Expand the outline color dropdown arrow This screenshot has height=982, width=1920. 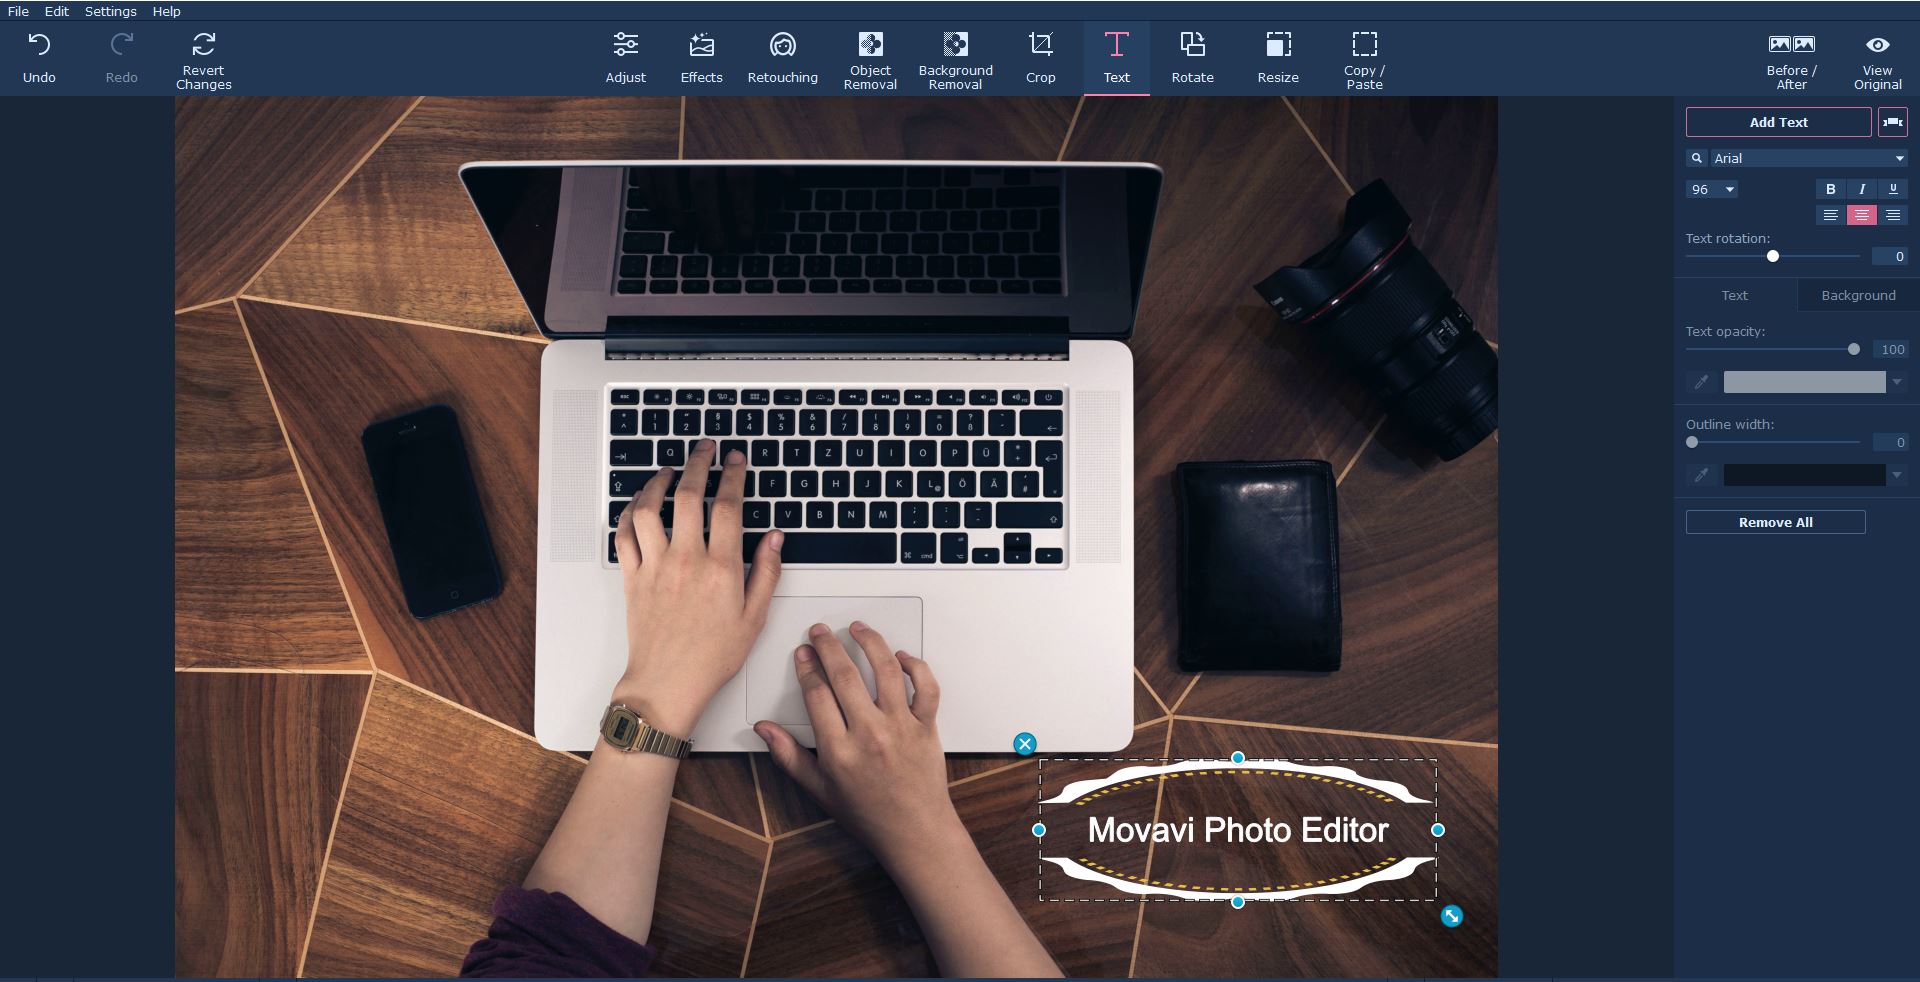[1897, 475]
